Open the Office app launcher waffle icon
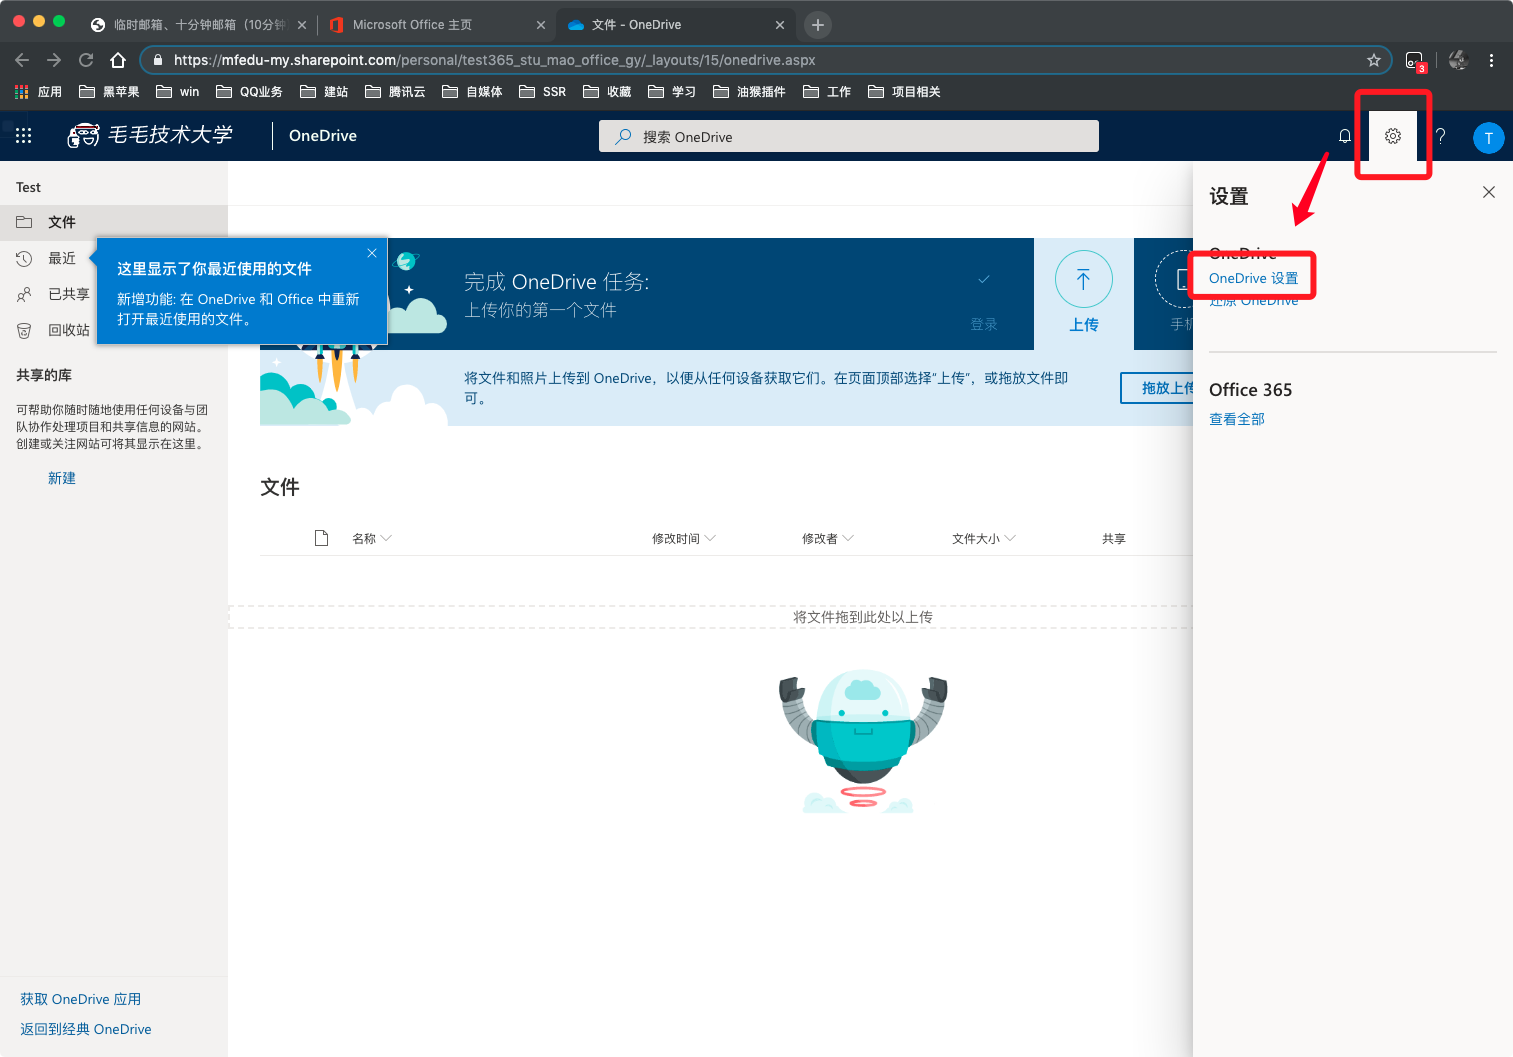 pyautogui.click(x=24, y=136)
